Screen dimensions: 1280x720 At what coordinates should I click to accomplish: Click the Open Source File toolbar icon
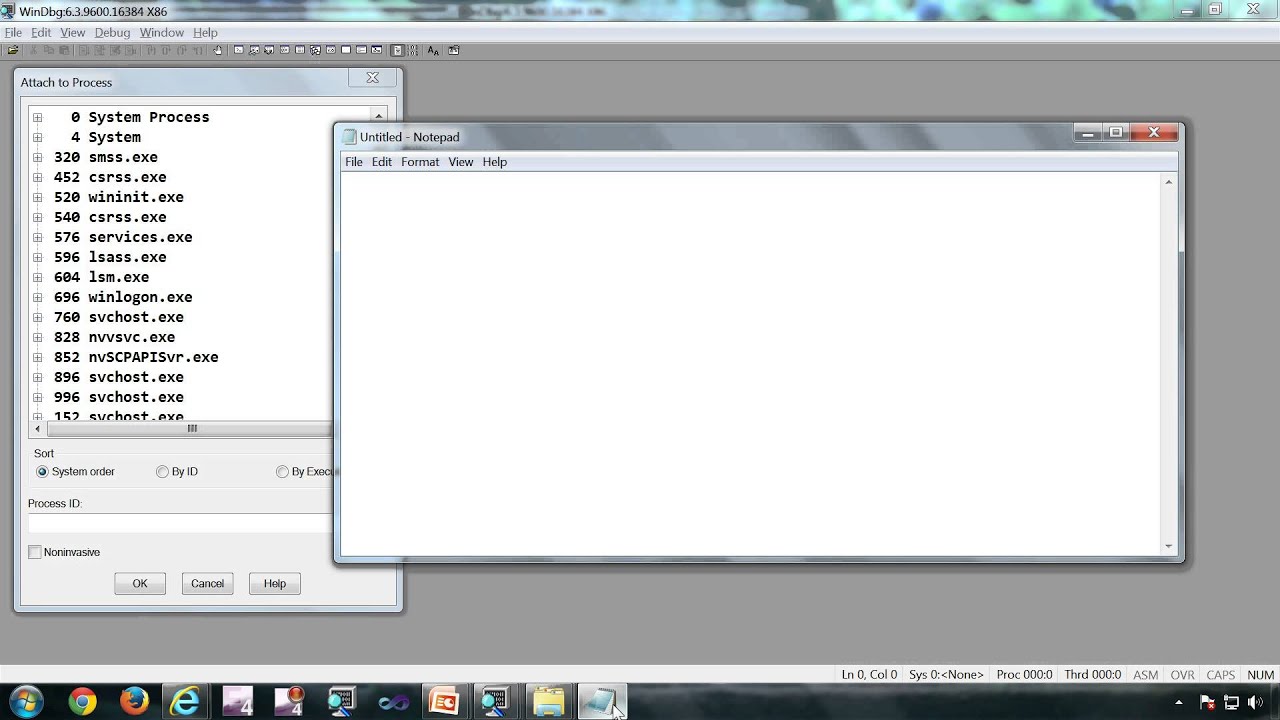pos(13,50)
